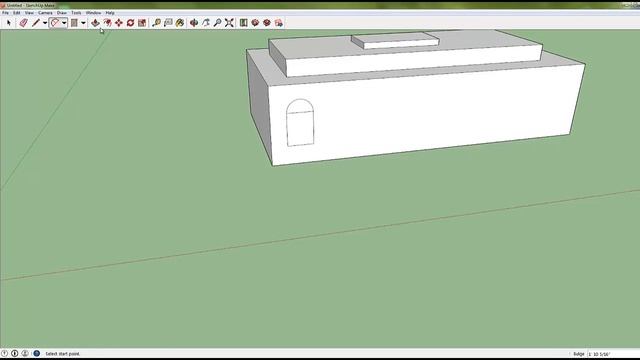Click the 'Select start point.' status text
Image resolution: width=640 pixels, height=360 pixels.
(62, 354)
